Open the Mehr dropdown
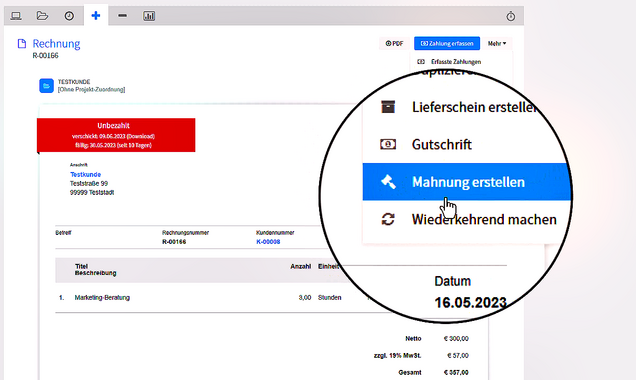The width and height of the screenshot is (636, 380). 497,43
